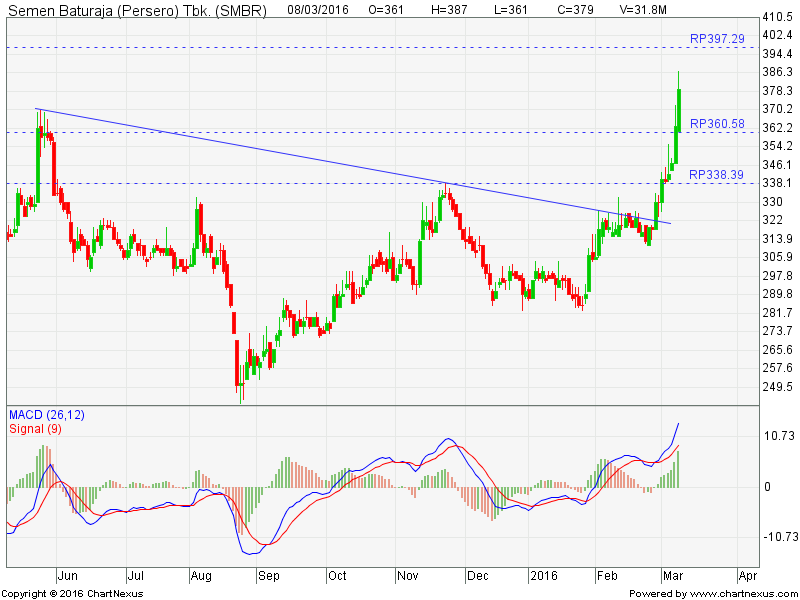Click the 330 price axis label
This screenshot has height=600, width=800.
(772, 202)
